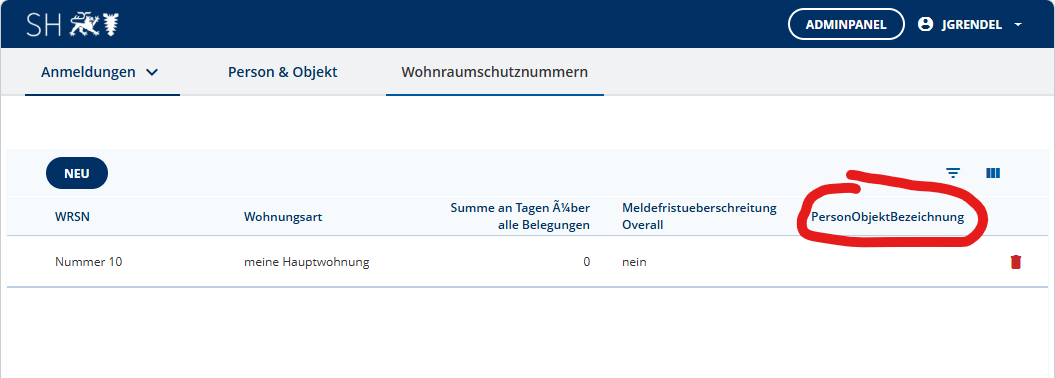This screenshot has width=1055, height=378.
Task: Select the Nummer 10 cell
Action: click(89, 262)
